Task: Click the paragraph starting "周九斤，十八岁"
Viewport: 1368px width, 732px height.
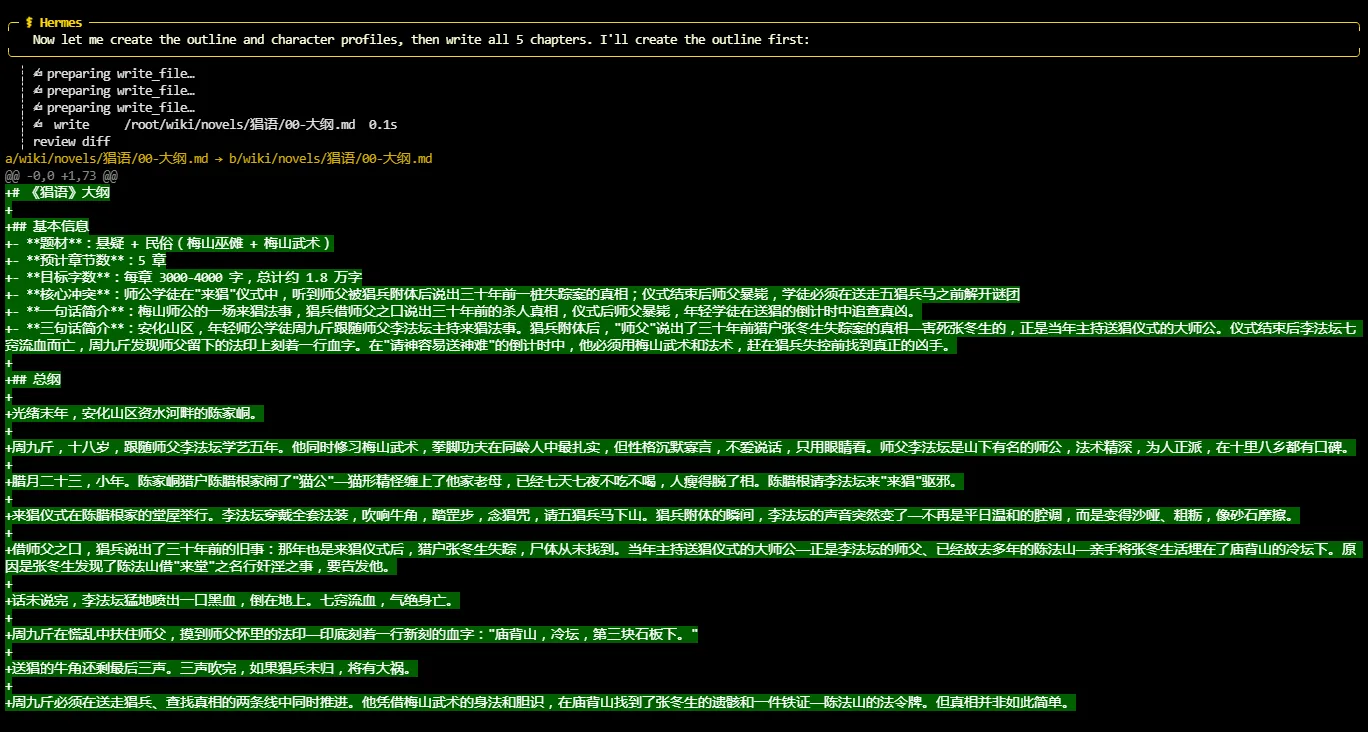Action: pos(681,447)
